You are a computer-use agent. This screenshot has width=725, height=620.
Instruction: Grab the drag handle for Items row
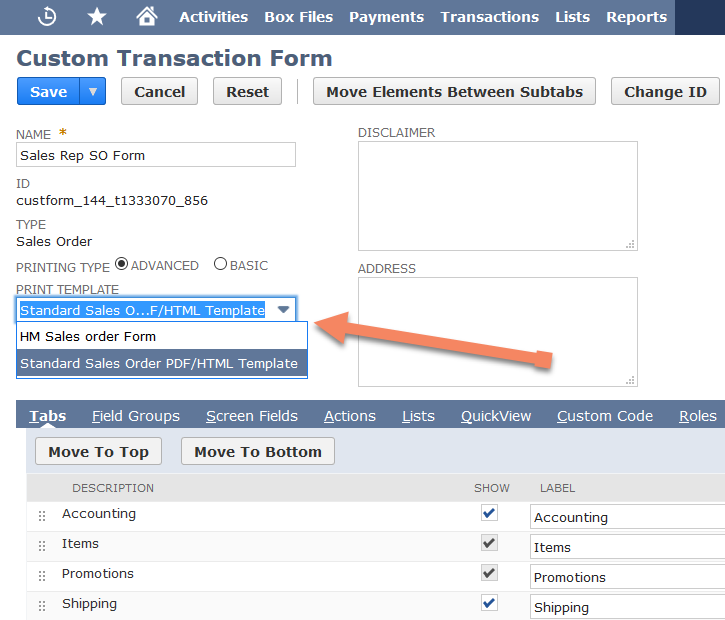click(42, 546)
